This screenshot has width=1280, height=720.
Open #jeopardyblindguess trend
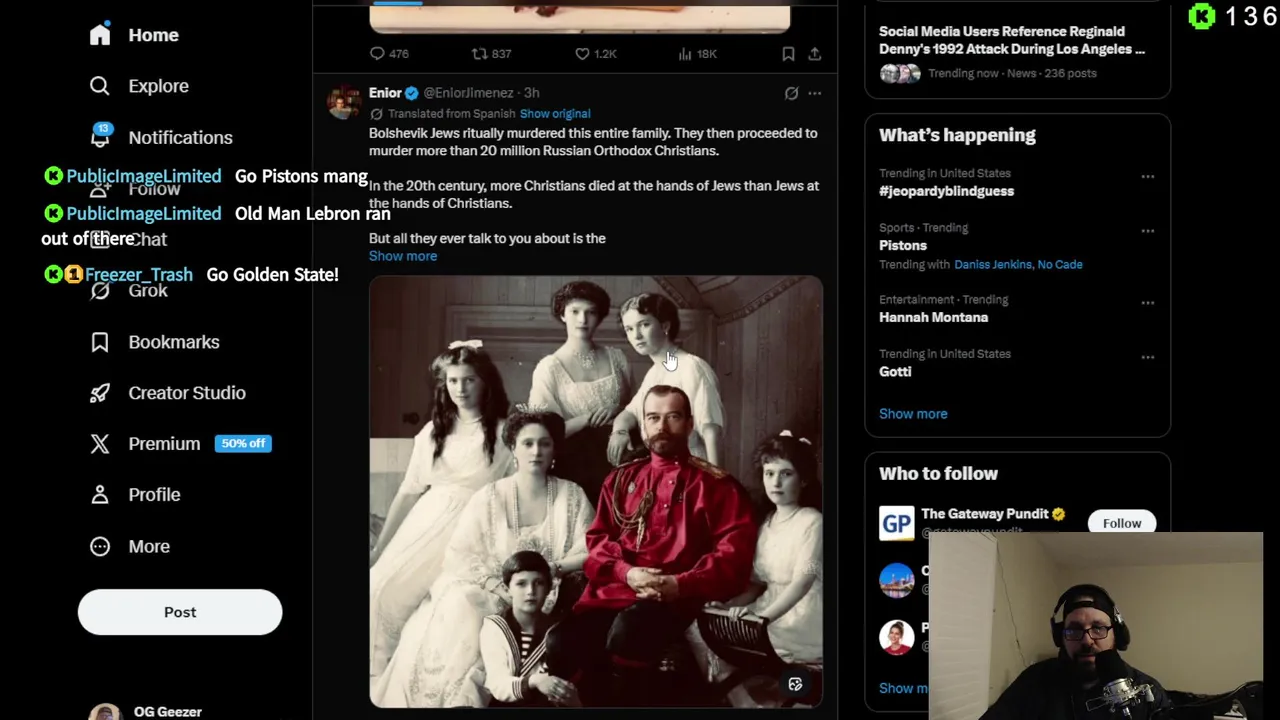pyautogui.click(x=946, y=191)
